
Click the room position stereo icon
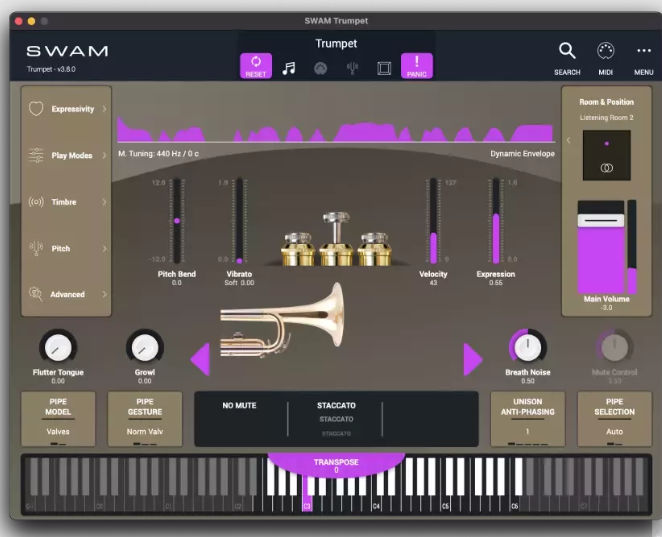pyautogui.click(x=607, y=168)
